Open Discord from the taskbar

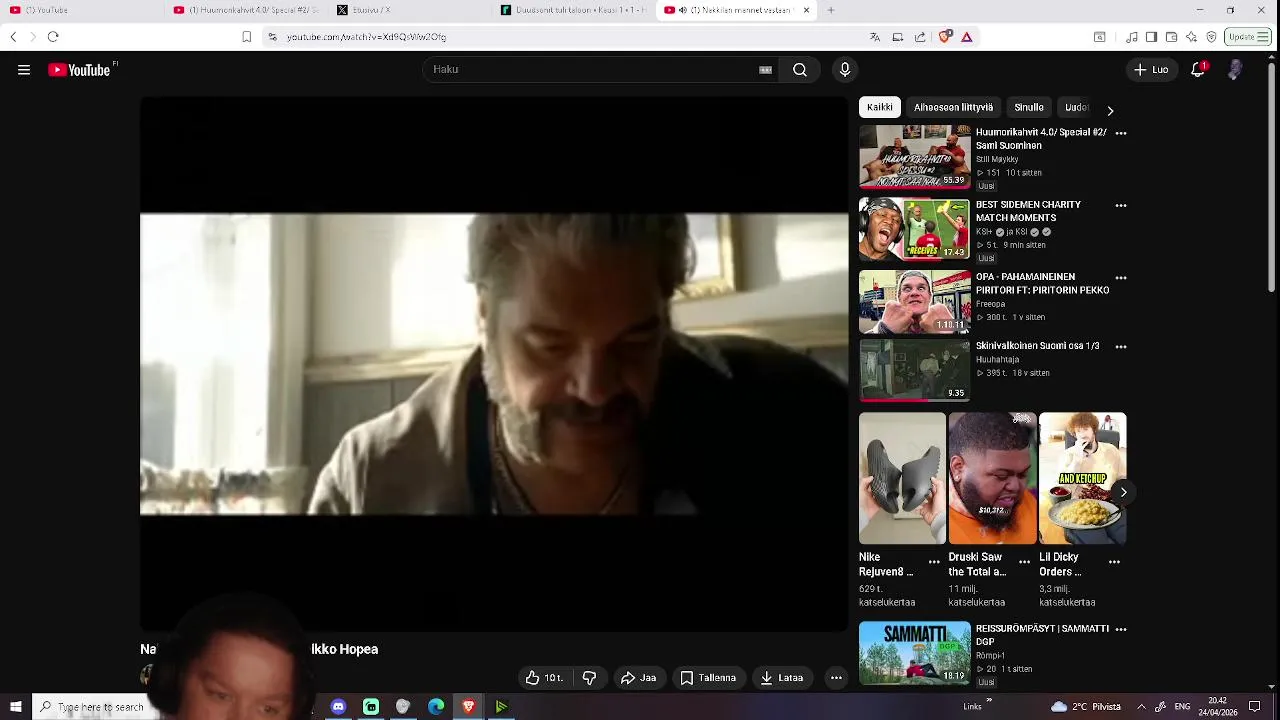[338, 707]
